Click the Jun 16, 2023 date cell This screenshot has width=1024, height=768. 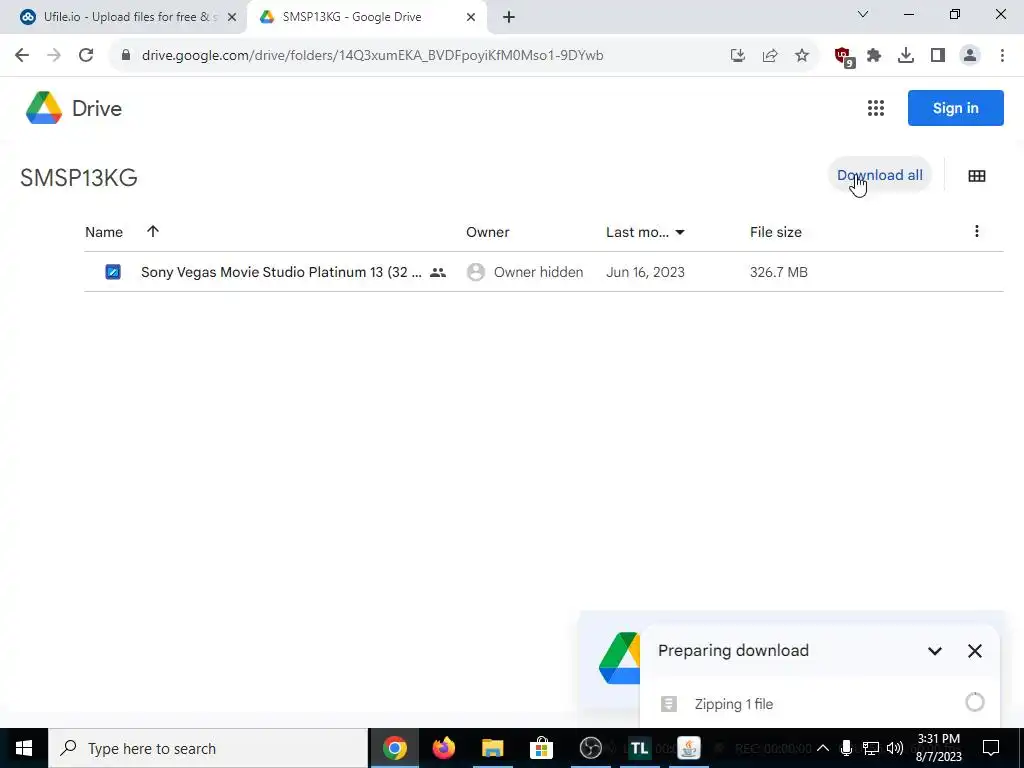pos(645,272)
